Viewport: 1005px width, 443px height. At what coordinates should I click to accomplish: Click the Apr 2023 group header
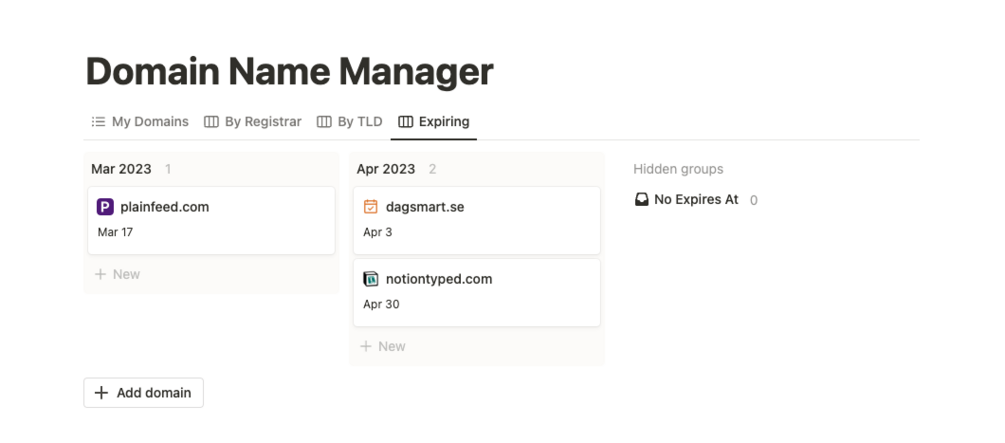point(386,169)
